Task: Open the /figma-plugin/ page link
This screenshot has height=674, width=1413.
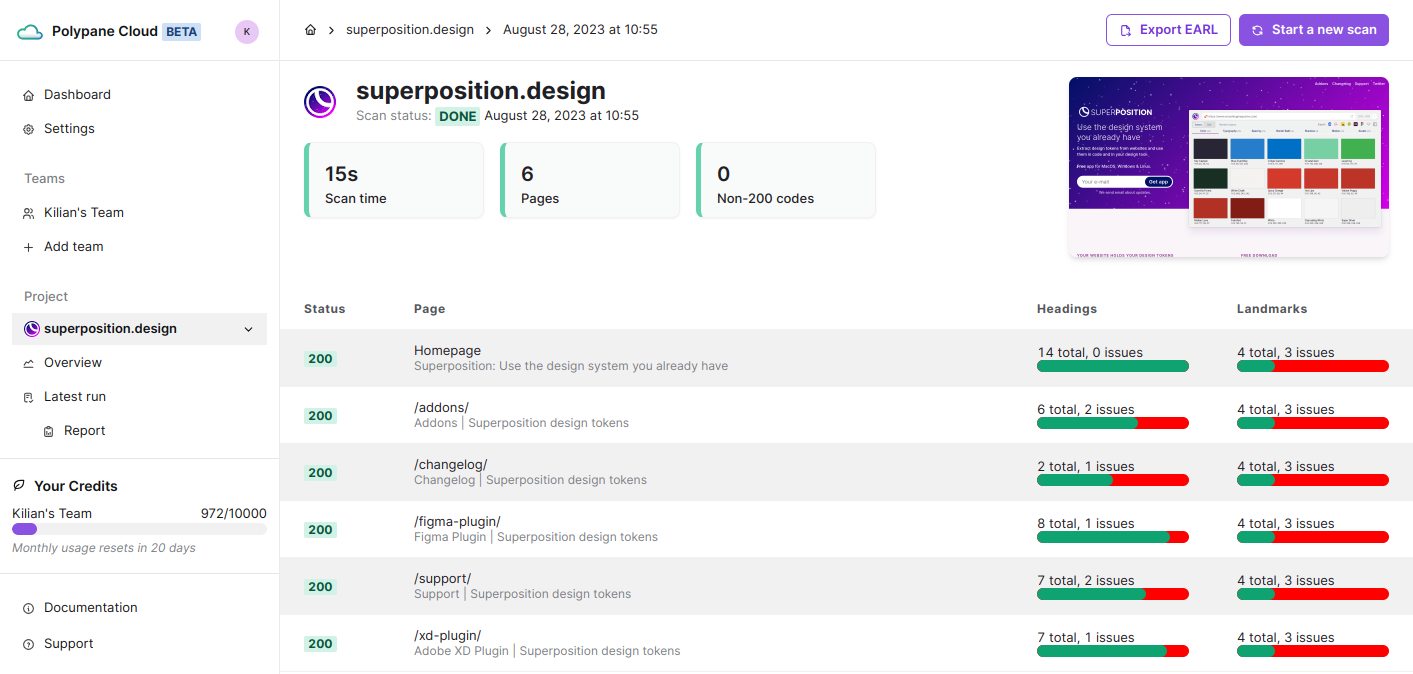Action: [x=457, y=521]
